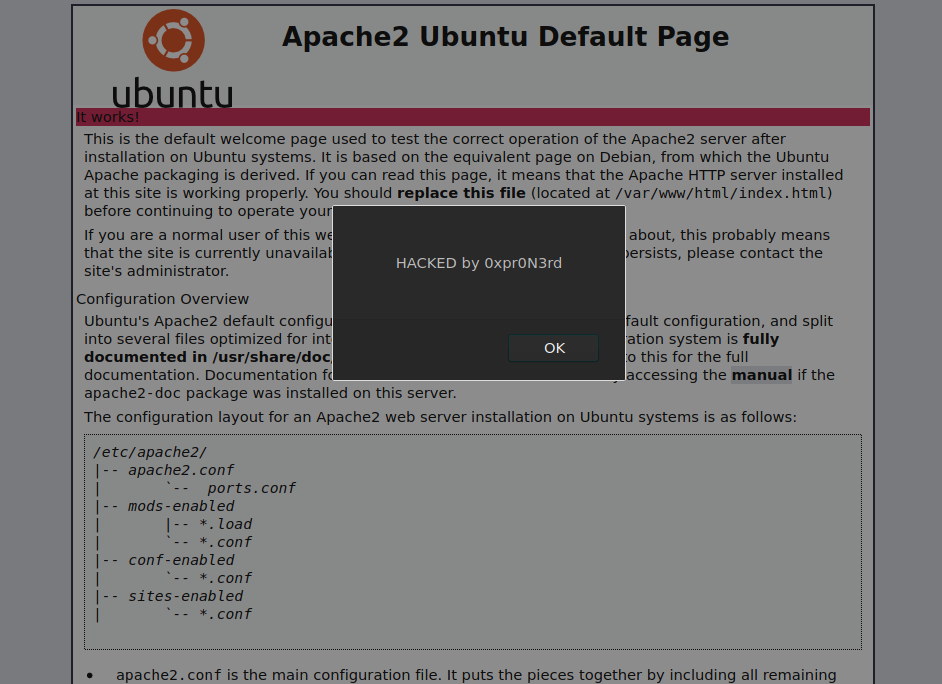The image size is (942, 684).
Task: Click the /var/www/html/index.html path text
Action: [x=722, y=193]
